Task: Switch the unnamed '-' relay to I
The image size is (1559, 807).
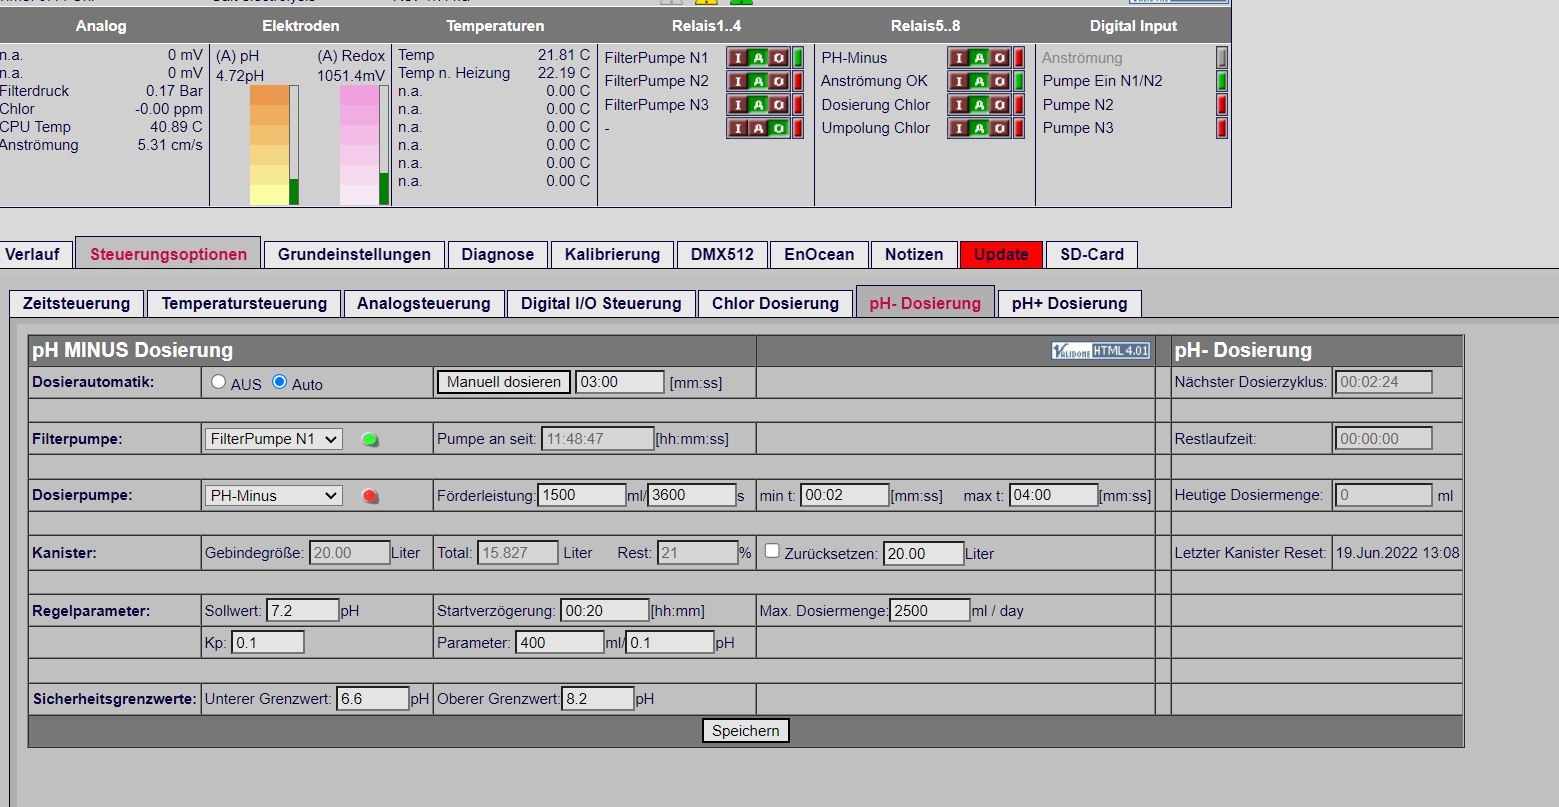Action: coord(738,128)
